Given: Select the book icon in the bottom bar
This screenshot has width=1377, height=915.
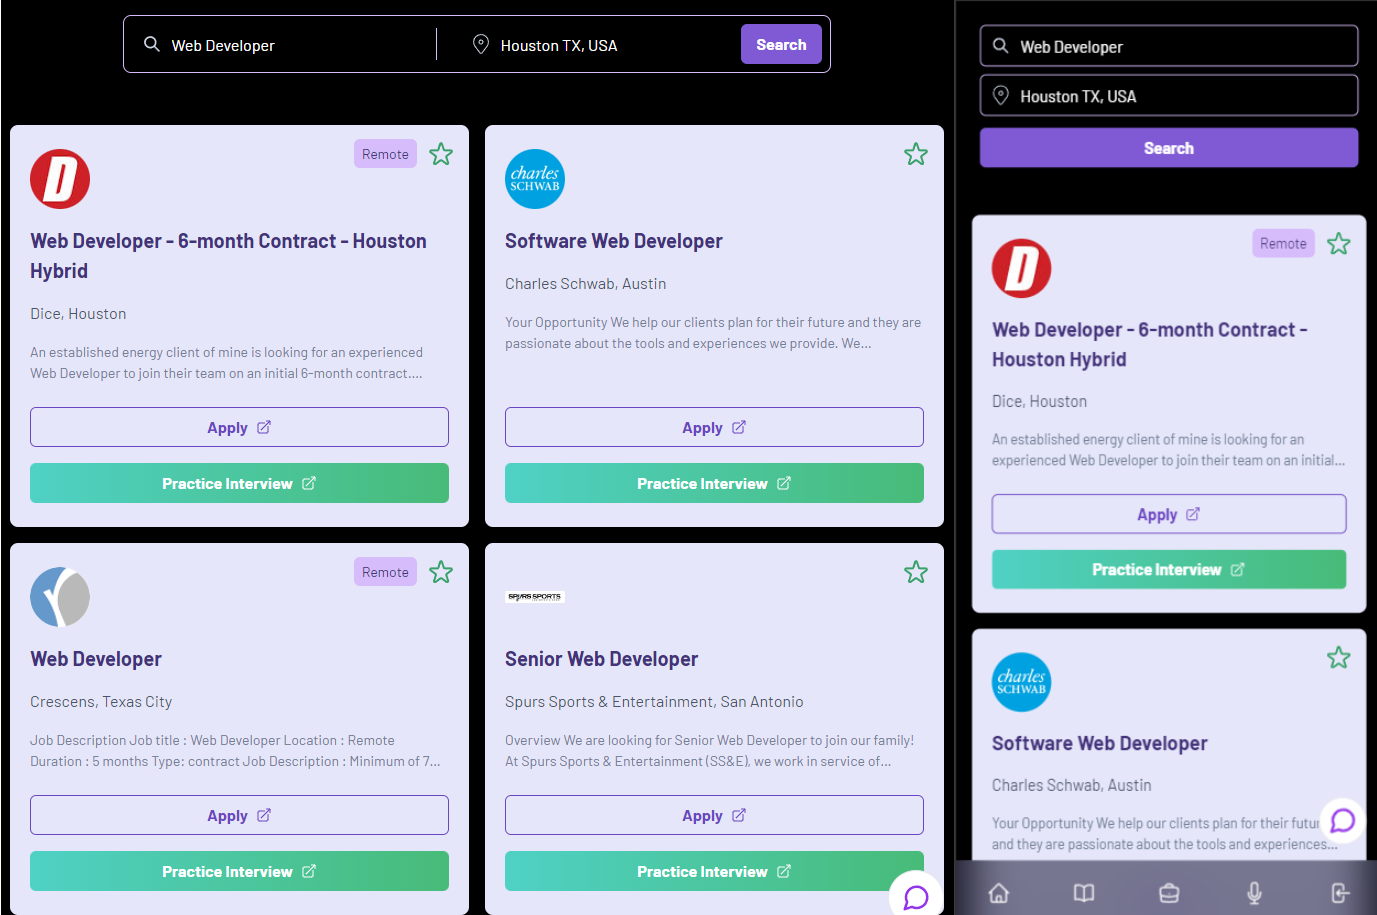Looking at the screenshot, I should pyautogui.click(x=1083, y=892).
